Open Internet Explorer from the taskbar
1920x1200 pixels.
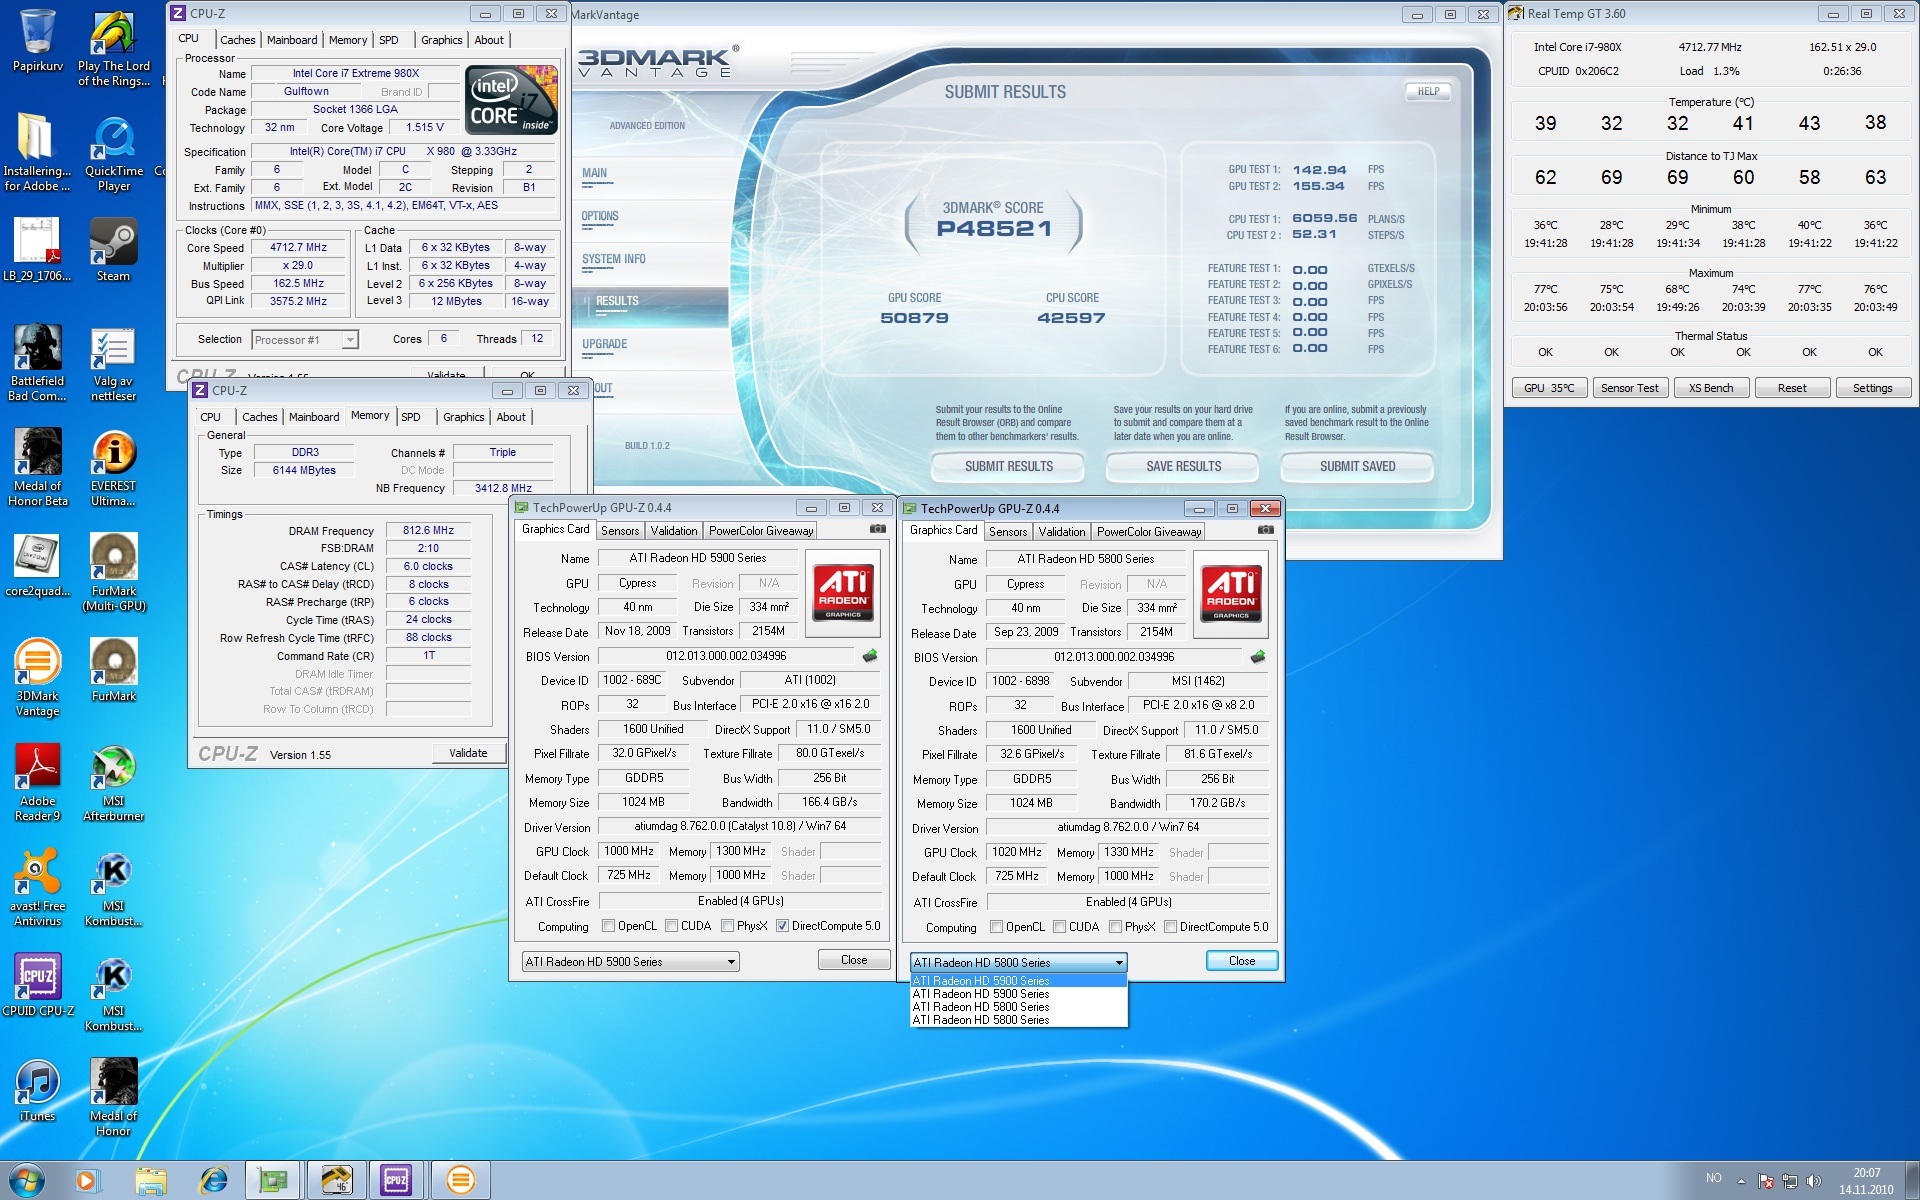click(x=213, y=1181)
